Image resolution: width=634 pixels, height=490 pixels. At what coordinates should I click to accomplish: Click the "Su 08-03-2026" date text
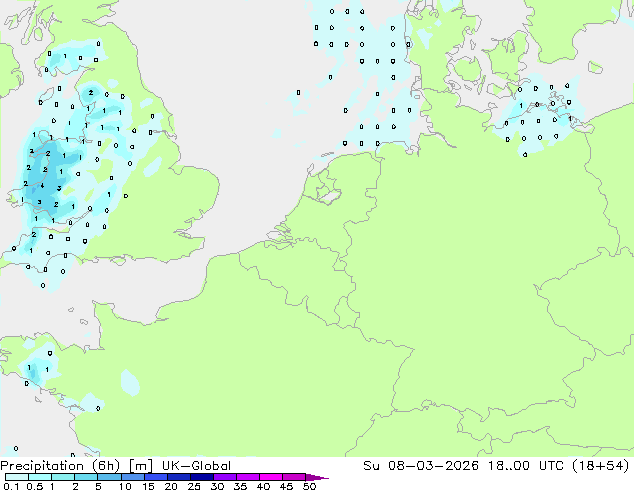[x=421, y=466]
